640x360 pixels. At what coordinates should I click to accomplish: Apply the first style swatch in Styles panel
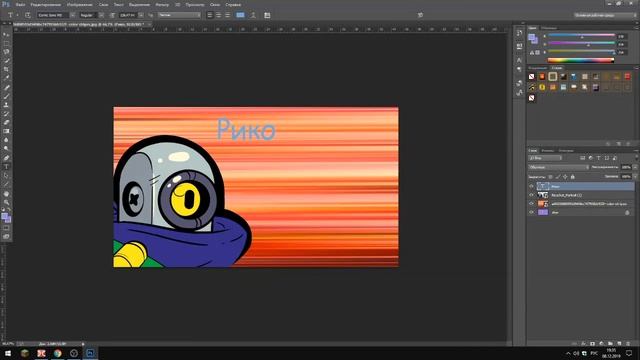point(531,77)
